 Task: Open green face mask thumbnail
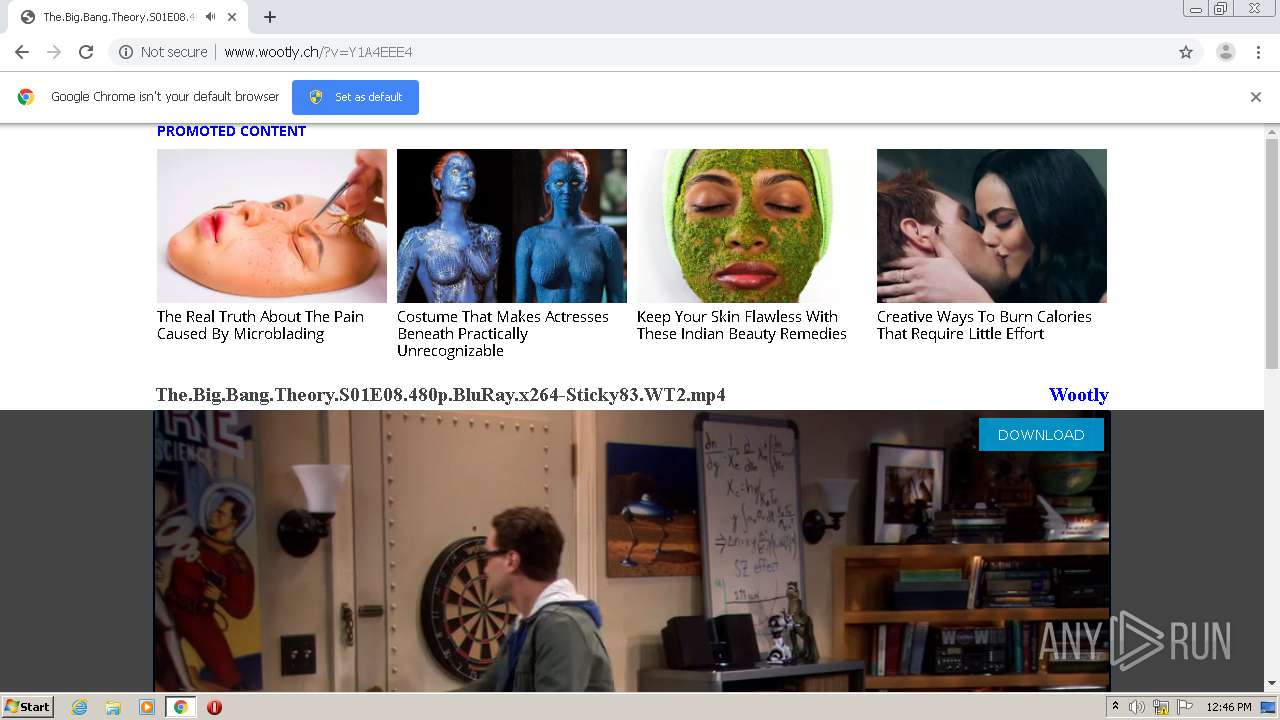pyautogui.click(x=752, y=226)
